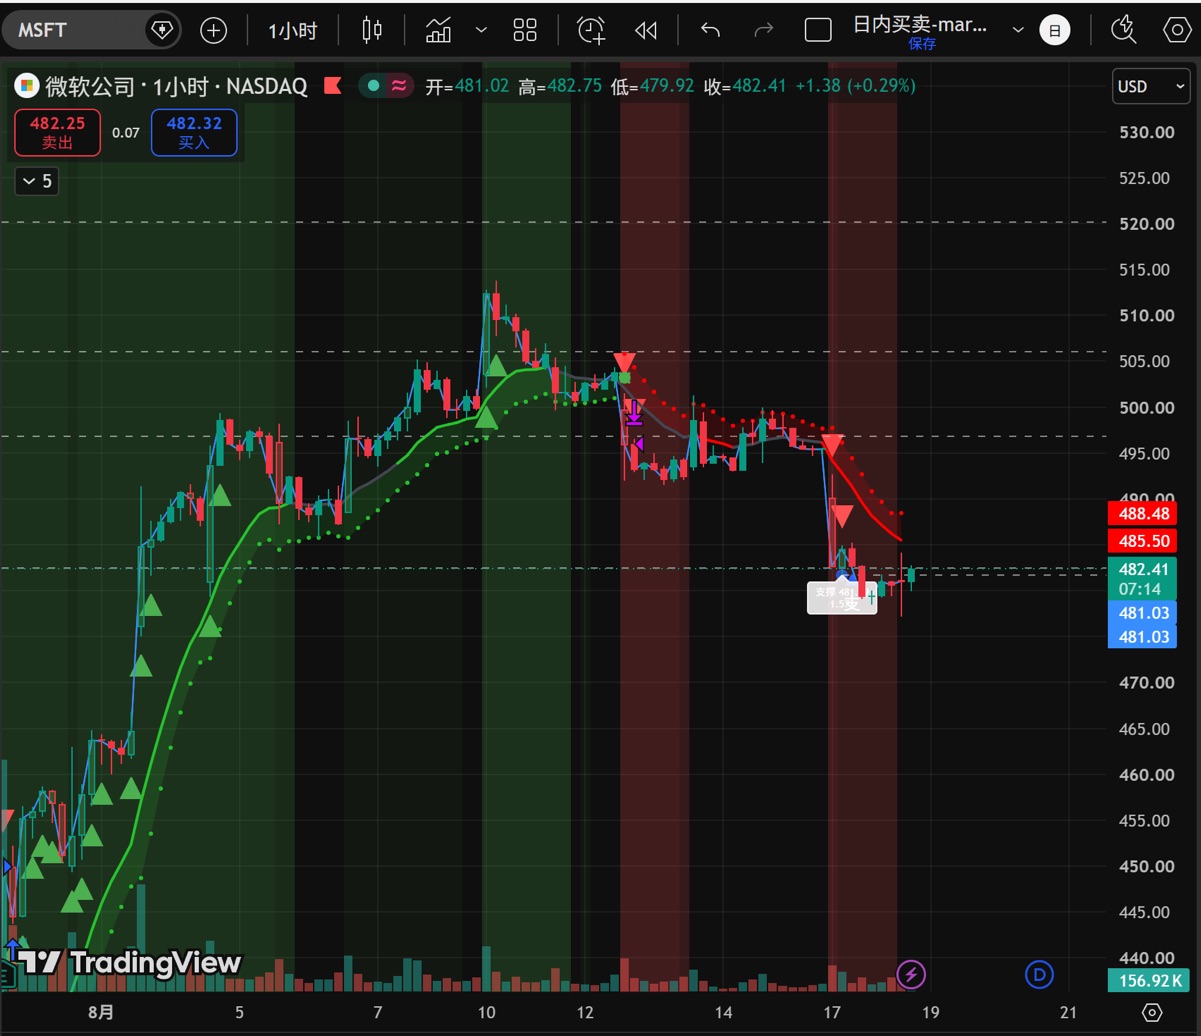Image resolution: width=1201 pixels, height=1036 pixels.
Task: Click the 470.00 price scale label
Action: pyautogui.click(x=1146, y=683)
